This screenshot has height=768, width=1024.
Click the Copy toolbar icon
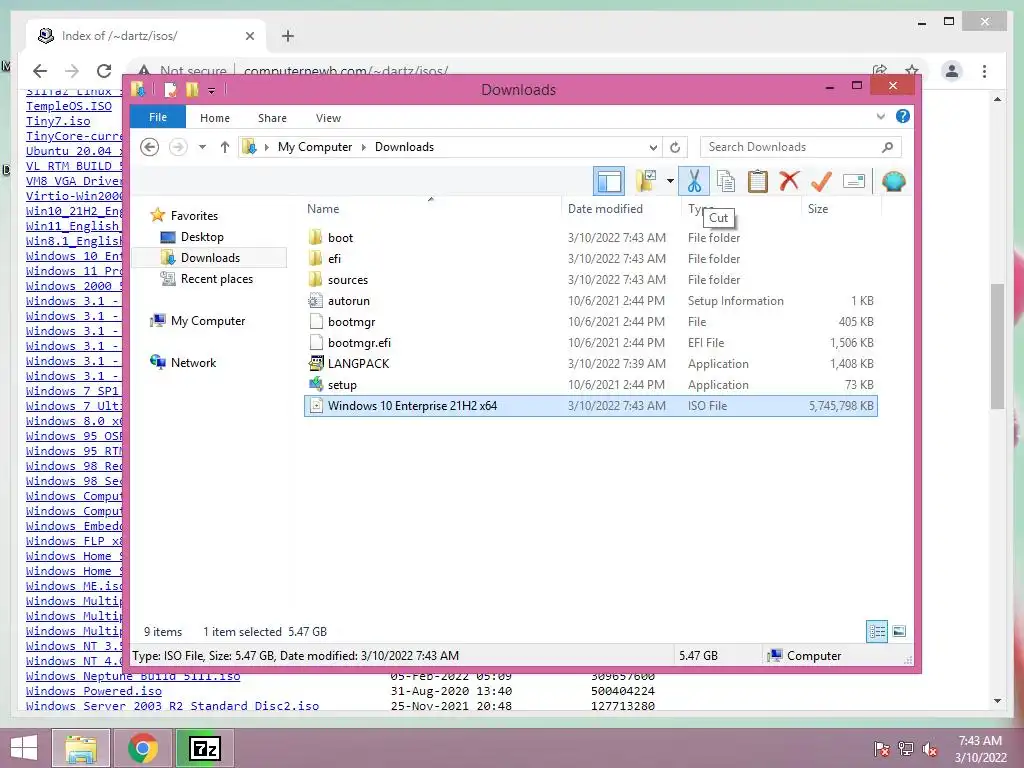(x=726, y=181)
